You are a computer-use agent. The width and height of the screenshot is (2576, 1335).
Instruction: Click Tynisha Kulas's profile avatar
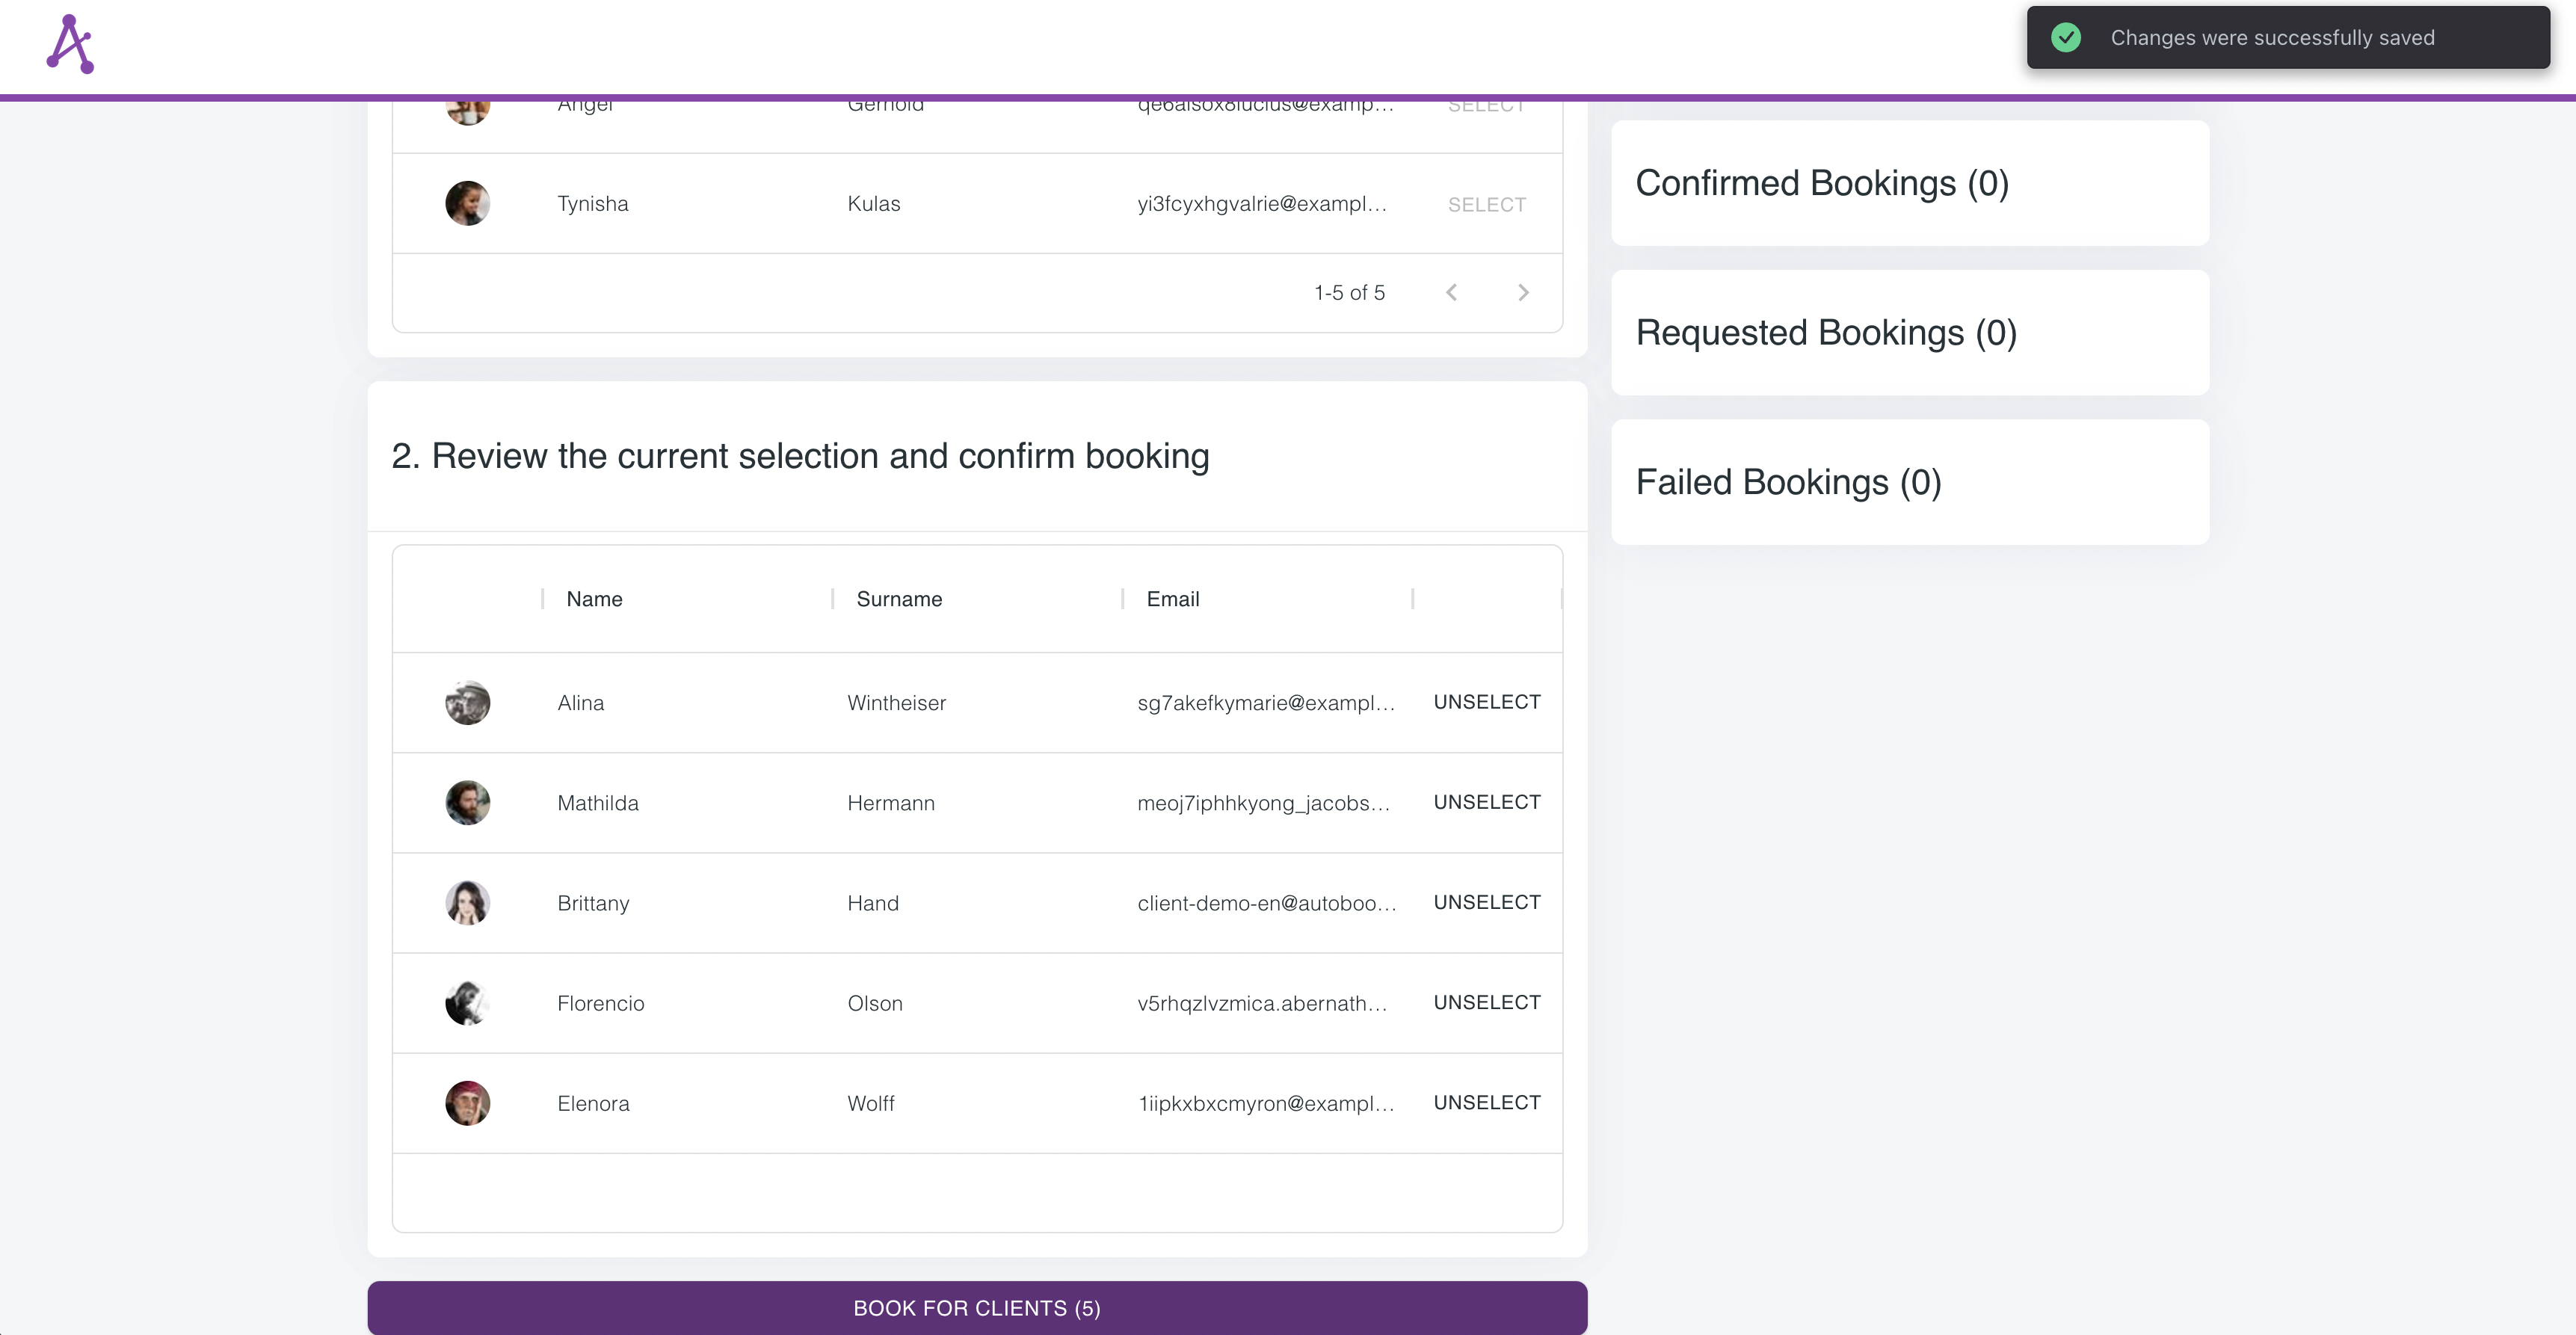click(467, 203)
